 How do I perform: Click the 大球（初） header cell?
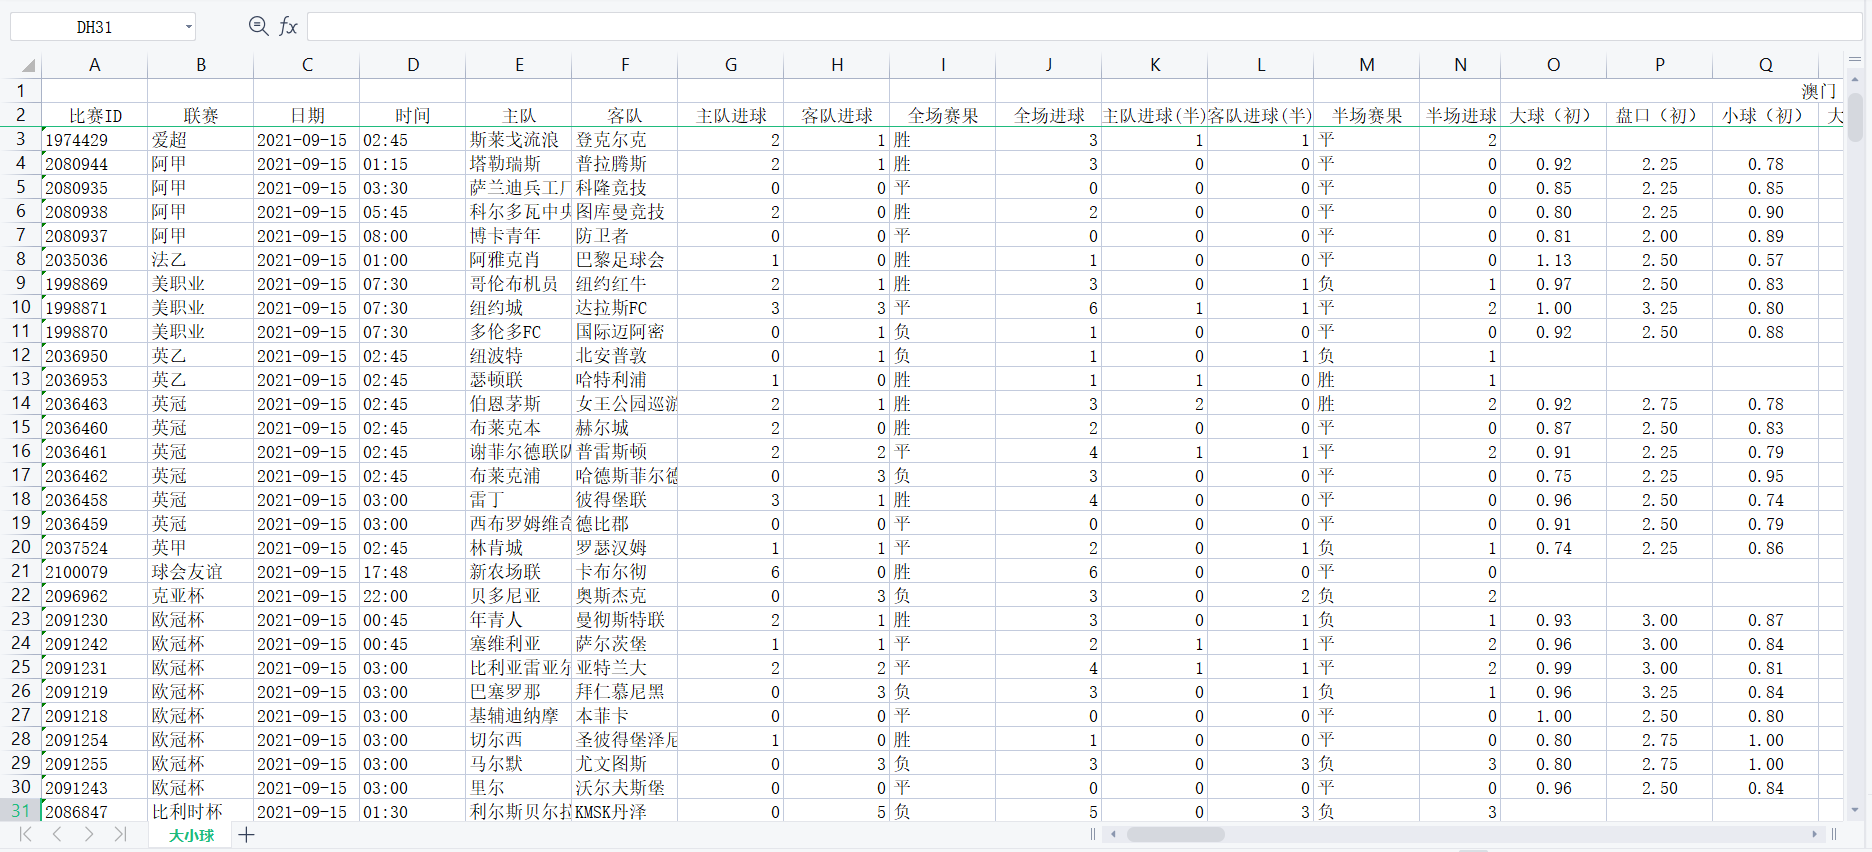click(x=1553, y=116)
